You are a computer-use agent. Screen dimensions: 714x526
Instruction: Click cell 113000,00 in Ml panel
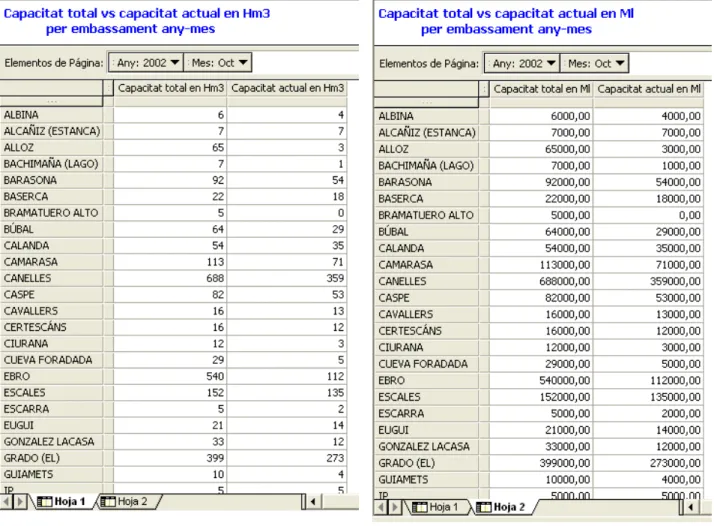(541, 265)
